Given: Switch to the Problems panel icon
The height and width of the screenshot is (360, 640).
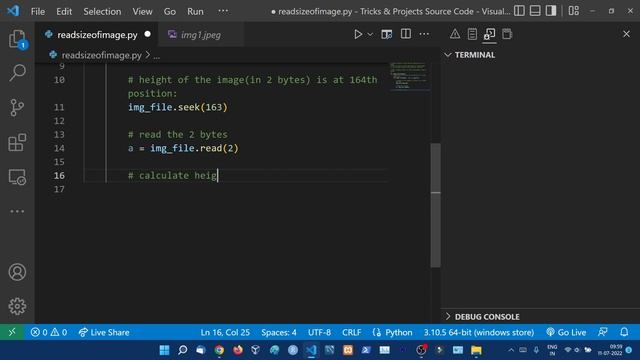Looking at the screenshot, I should tap(455, 34).
